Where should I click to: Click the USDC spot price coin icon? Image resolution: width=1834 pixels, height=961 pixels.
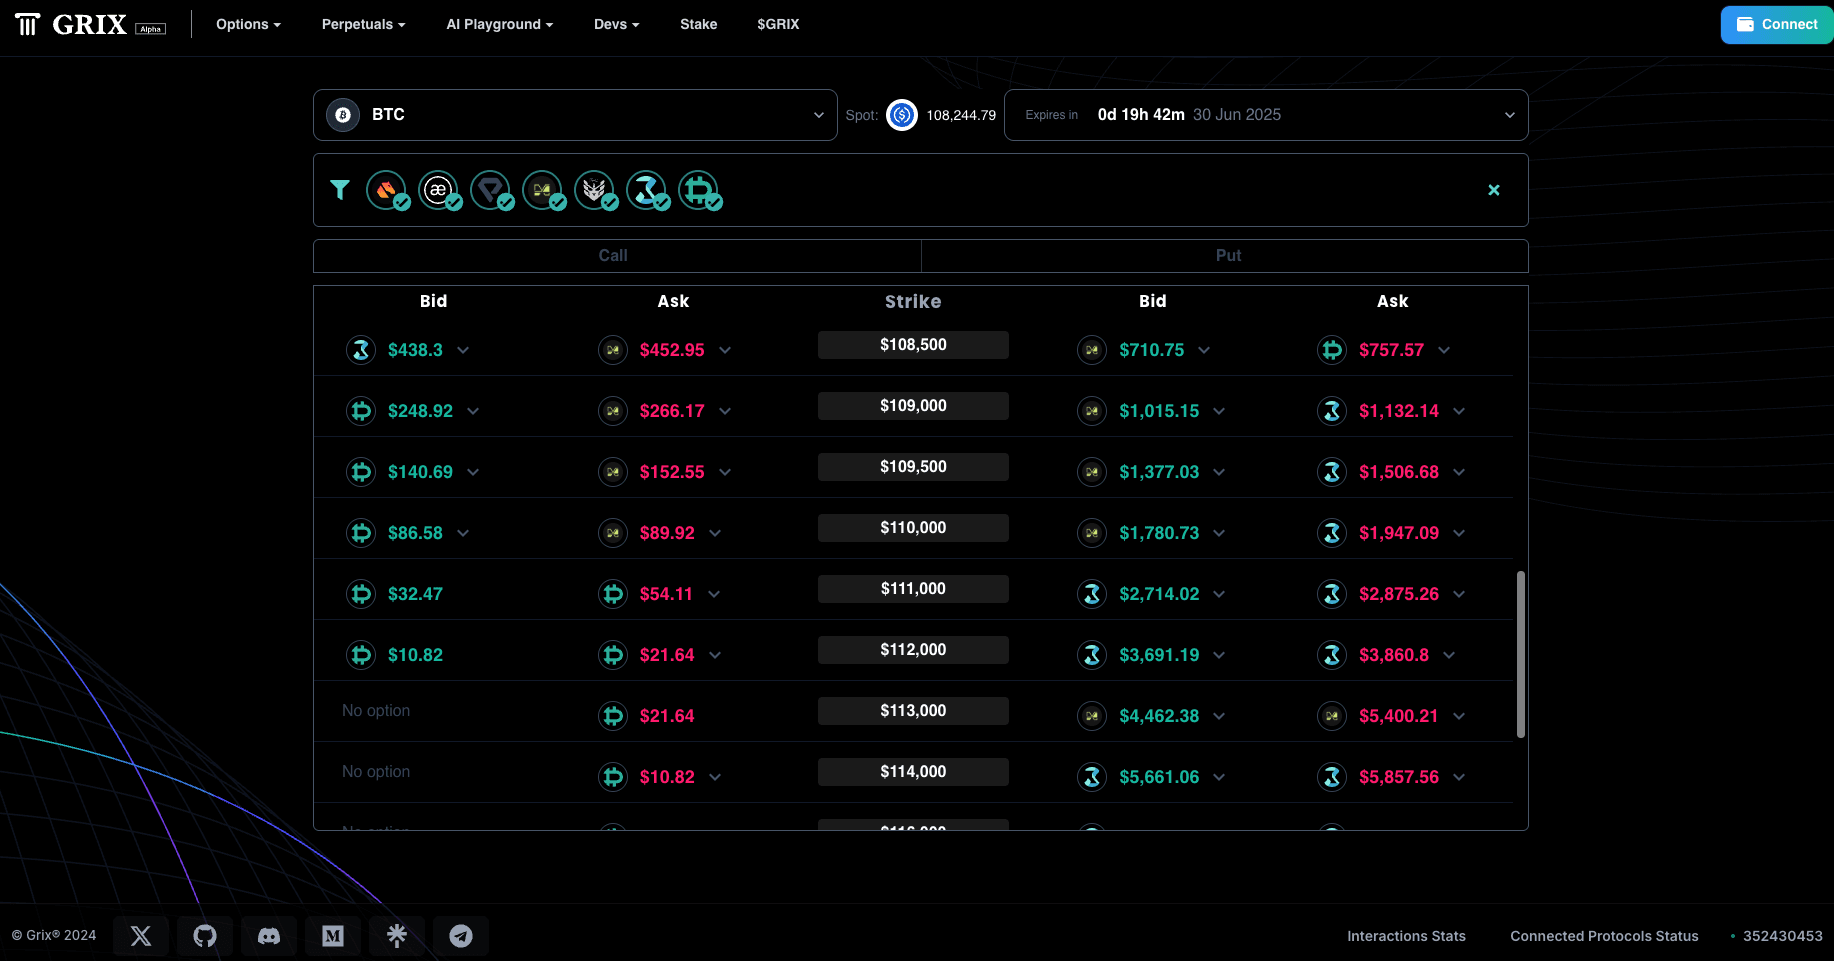[901, 115]
